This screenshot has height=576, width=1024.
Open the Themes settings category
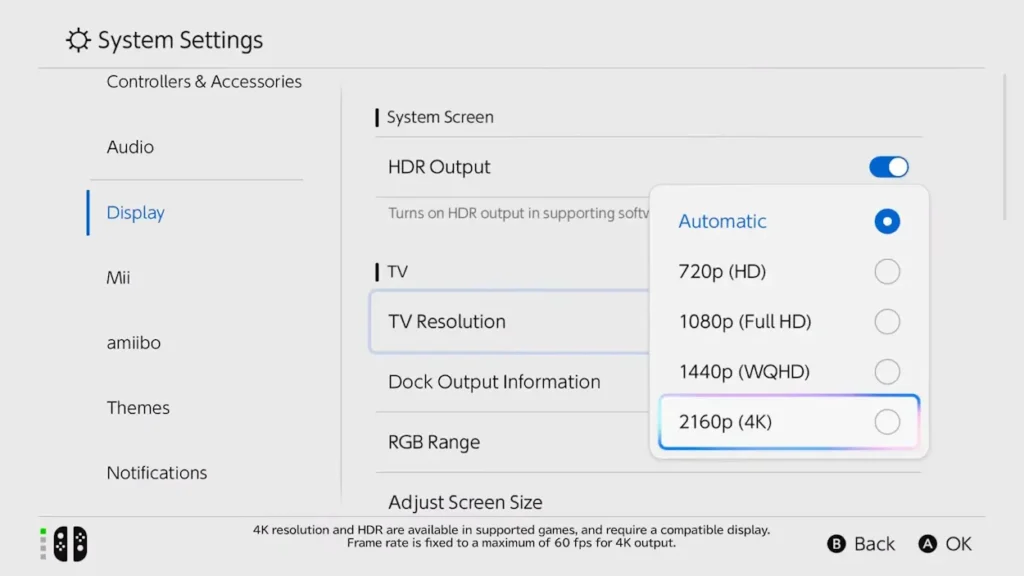(138, 407)
